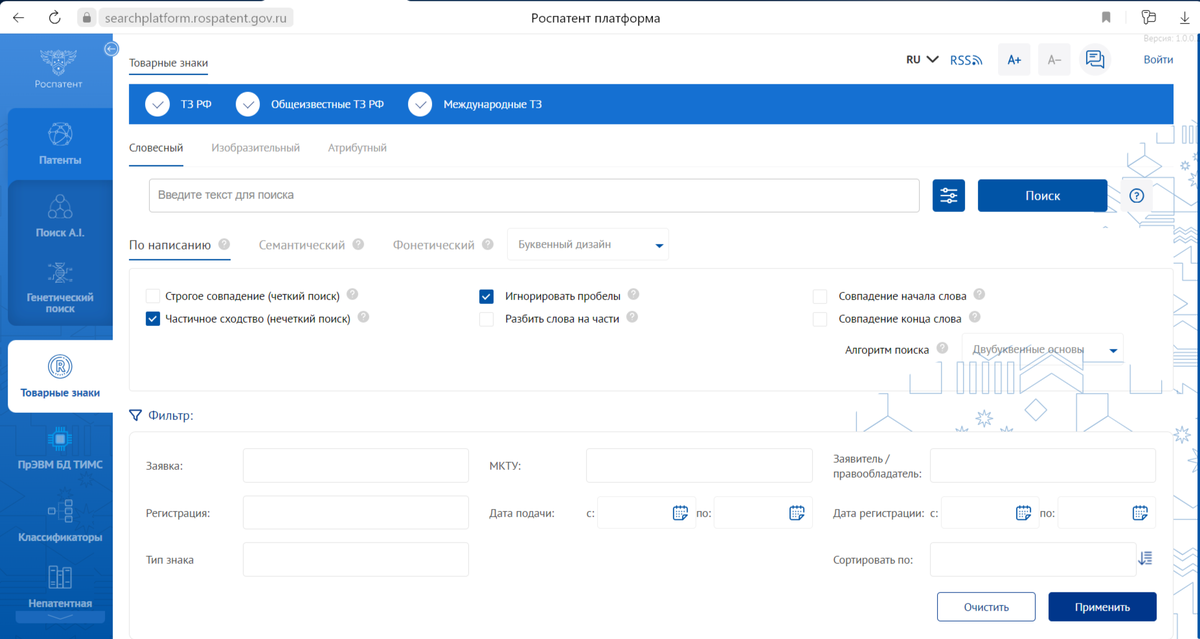Uncheck Частичное сходство checkbox
This screenshot has height=639, width=1200.
pos(153,319)
